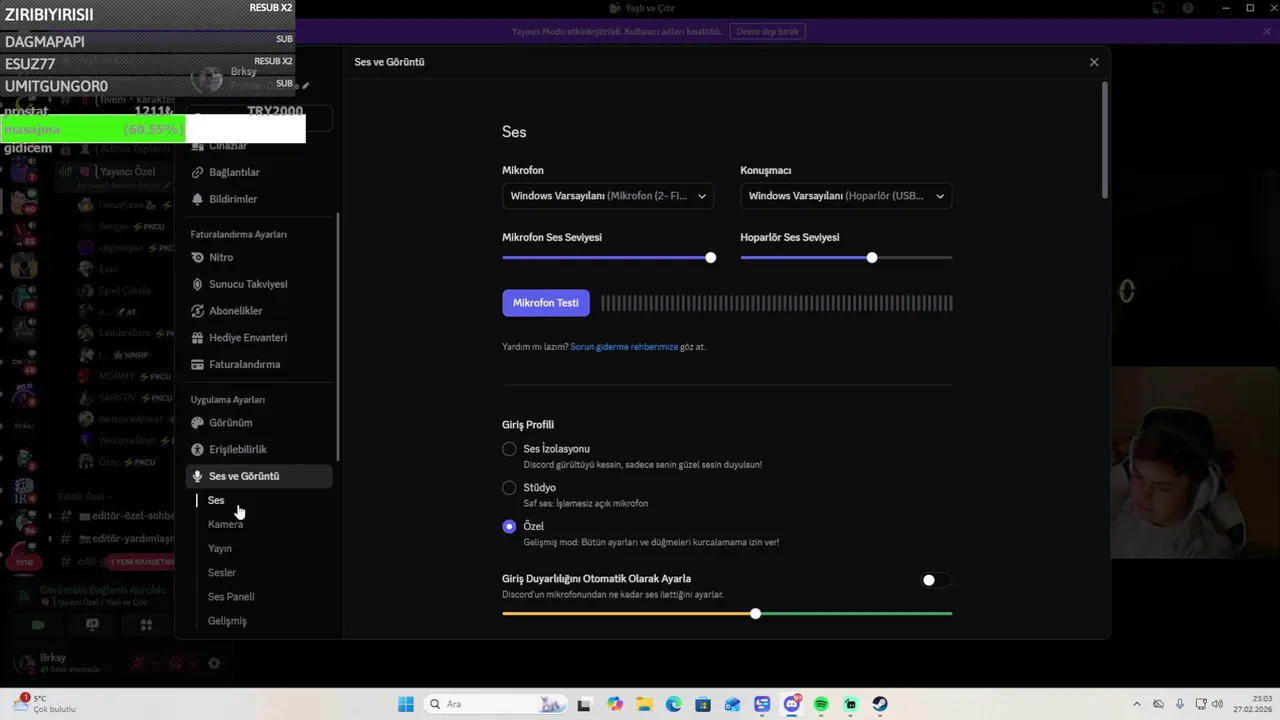Open the Konuşmacı device dropdown
1280x720 pixels.
(x=846, y=196)
